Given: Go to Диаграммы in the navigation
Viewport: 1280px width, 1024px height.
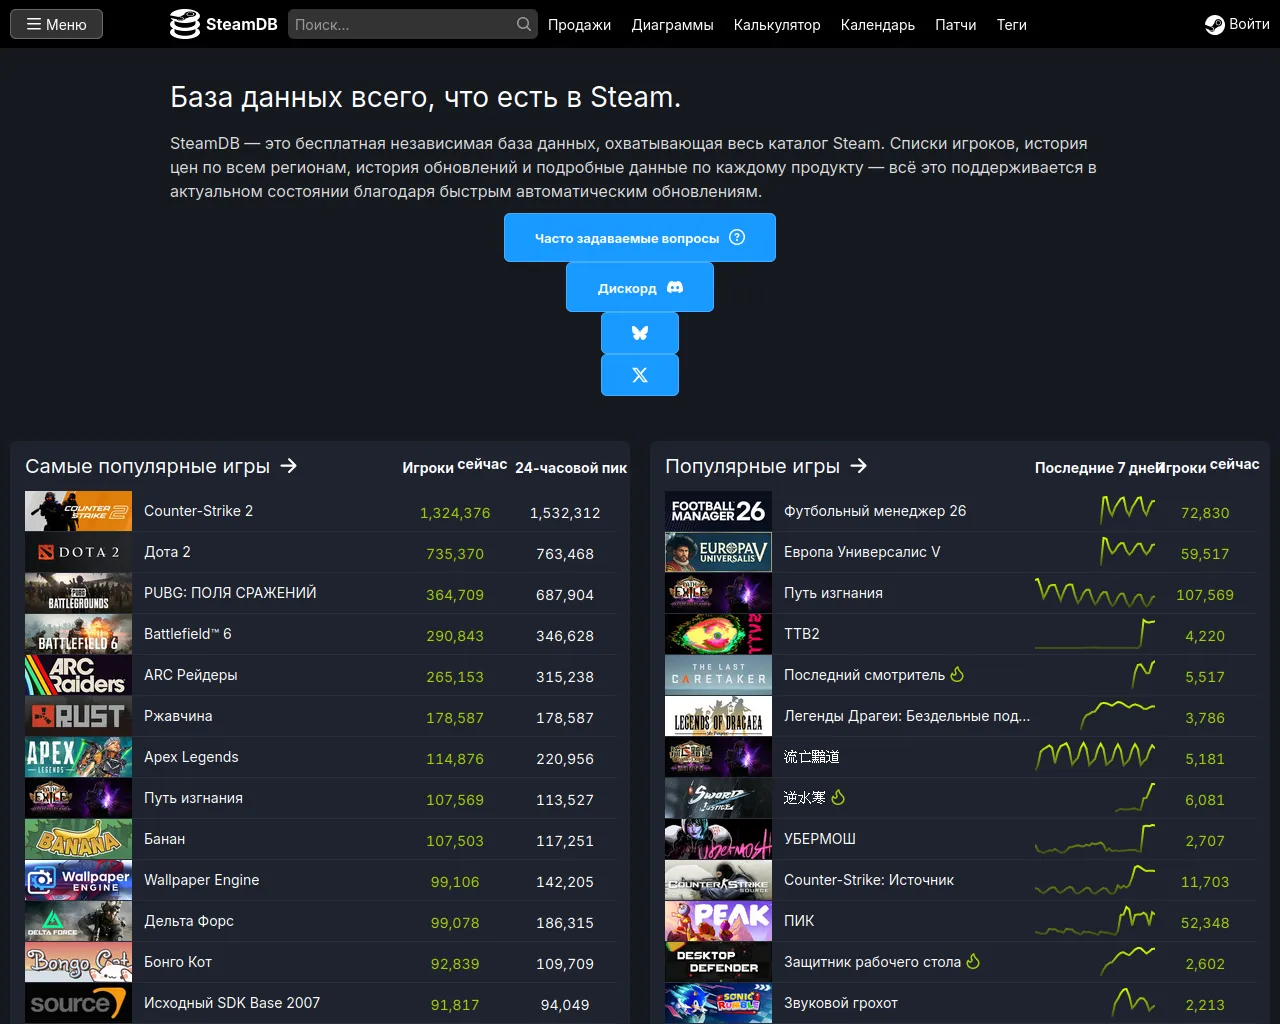Looking at the screenshot, I should 672,24.
